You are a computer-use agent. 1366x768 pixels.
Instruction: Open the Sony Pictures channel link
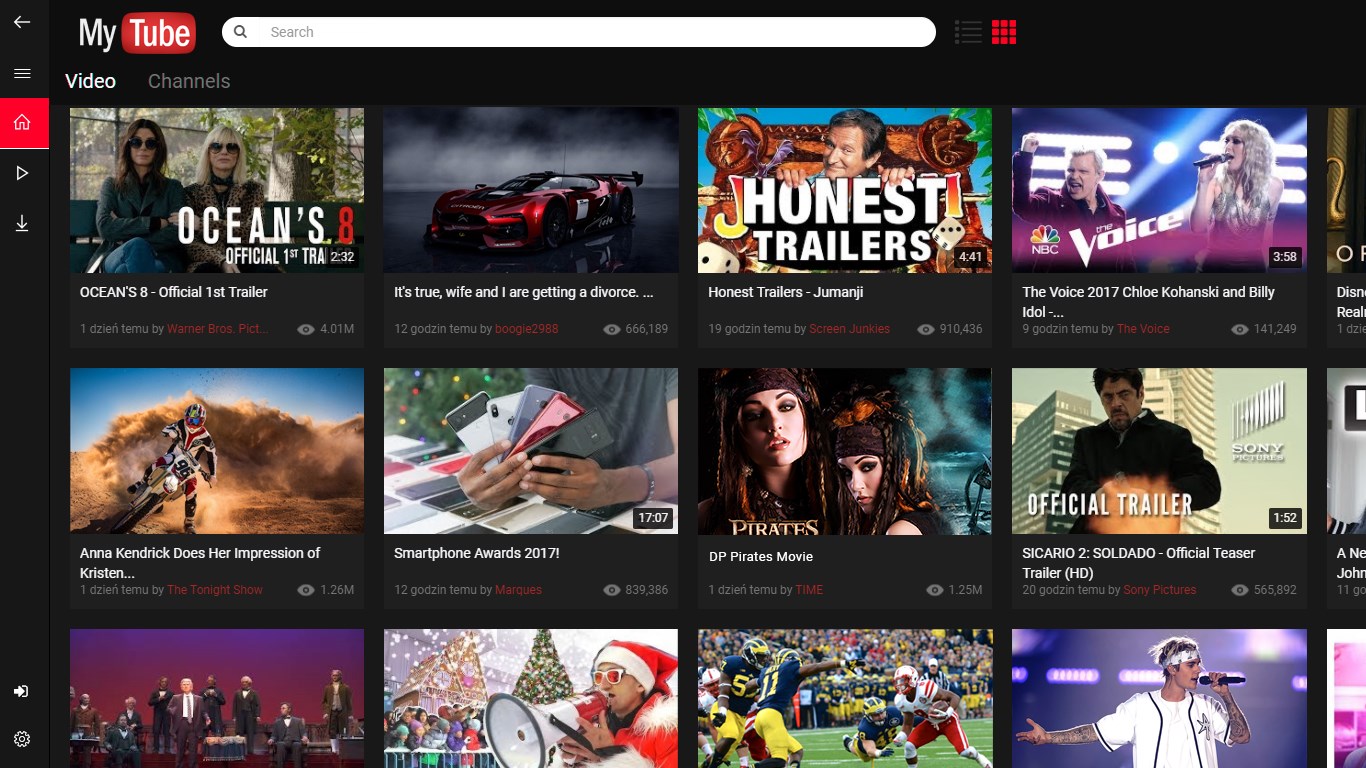tap(1159, 590)
